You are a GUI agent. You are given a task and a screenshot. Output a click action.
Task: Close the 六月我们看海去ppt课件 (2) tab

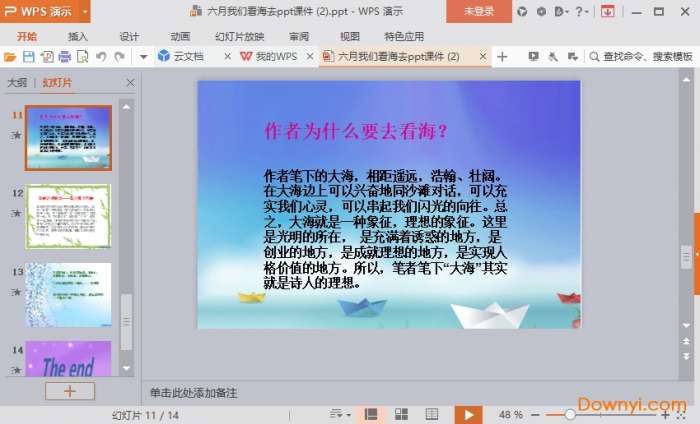[x=483, y=56]
